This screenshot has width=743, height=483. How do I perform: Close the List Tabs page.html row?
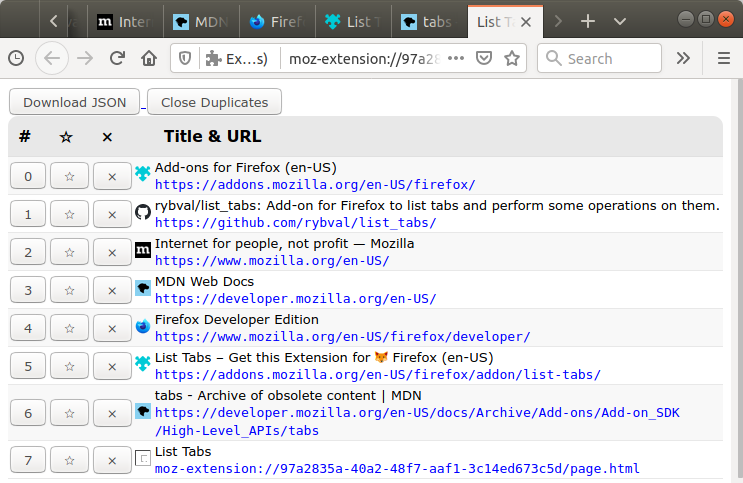click(112, 460)
